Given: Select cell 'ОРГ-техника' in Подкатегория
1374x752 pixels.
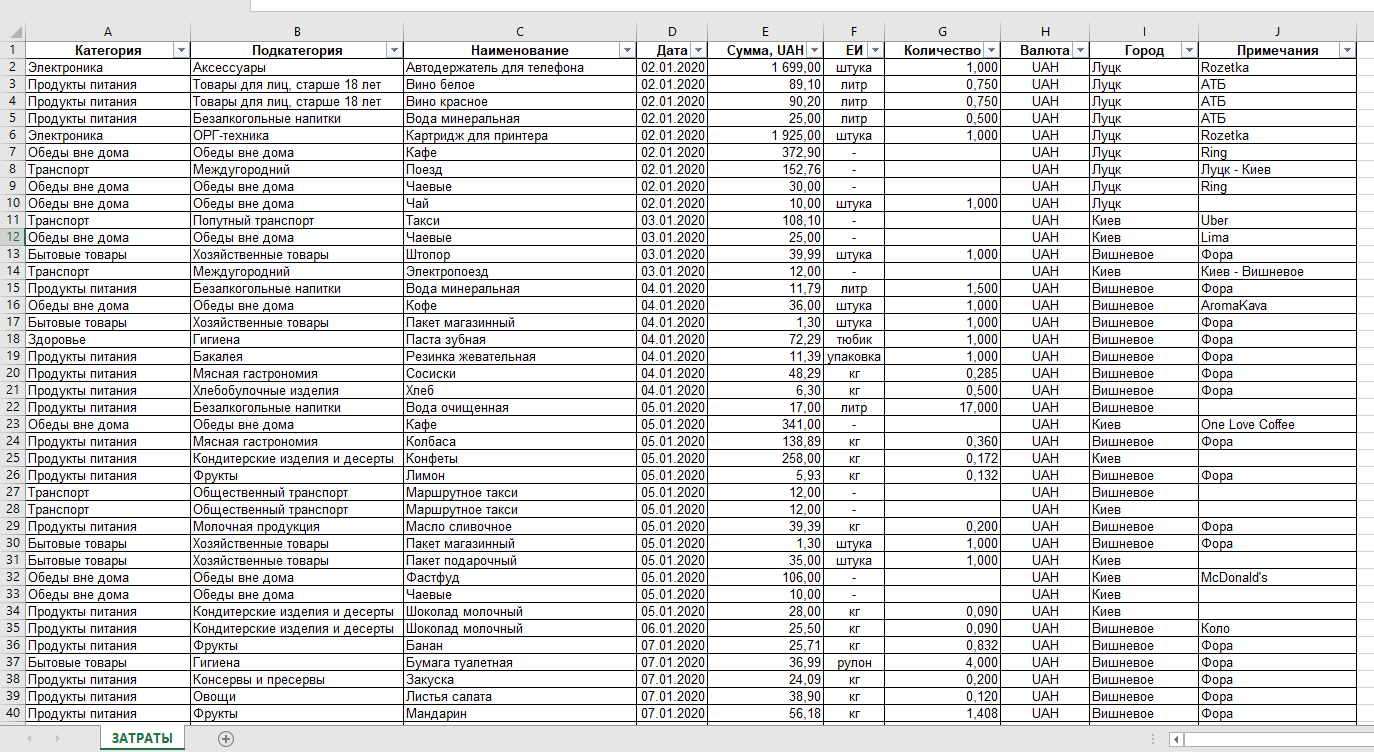Looking at the screenshot, I should click(297, 135).
